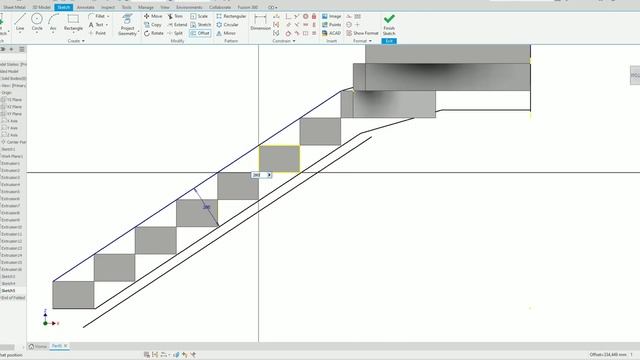
Task: Open the model browser hamburger menu
Action: tap(22, 49)
